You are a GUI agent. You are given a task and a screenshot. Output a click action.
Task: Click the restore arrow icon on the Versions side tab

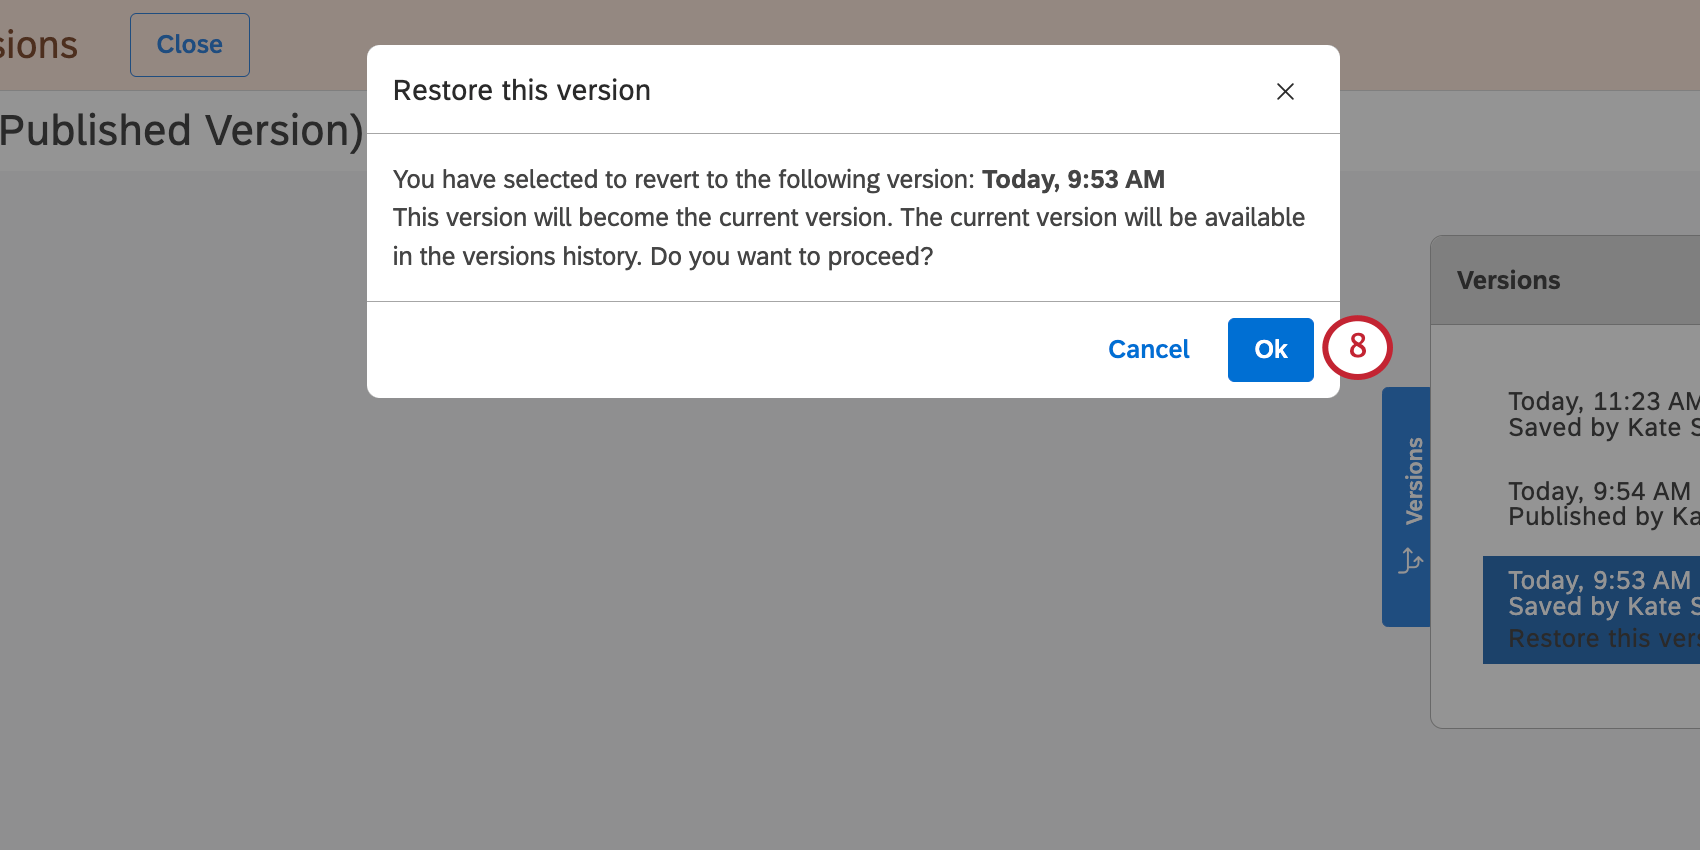(x=1410, y=560)
